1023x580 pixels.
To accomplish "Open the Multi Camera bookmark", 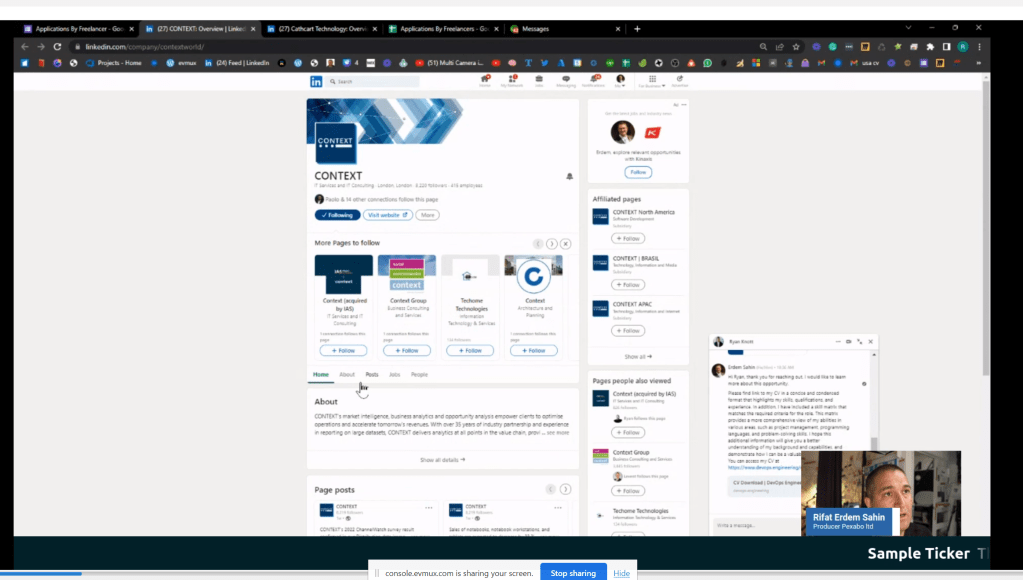I will click(x=450, y=63).
